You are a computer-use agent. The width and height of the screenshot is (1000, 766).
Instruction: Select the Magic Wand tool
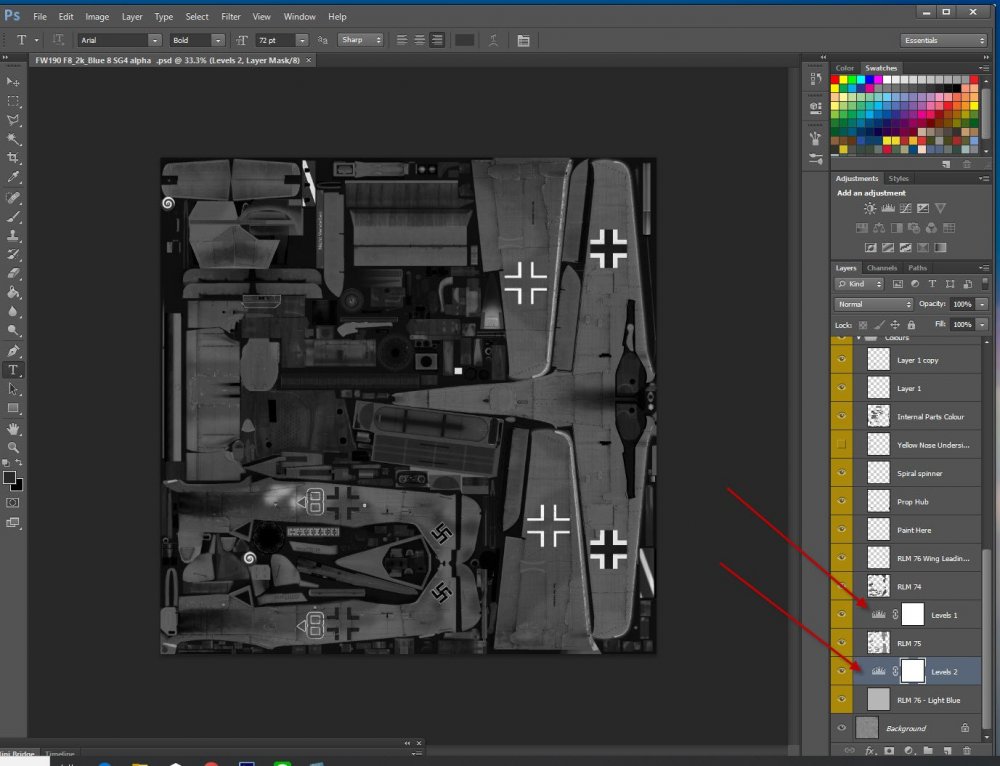pyautogui.click(x=14, y=139)
